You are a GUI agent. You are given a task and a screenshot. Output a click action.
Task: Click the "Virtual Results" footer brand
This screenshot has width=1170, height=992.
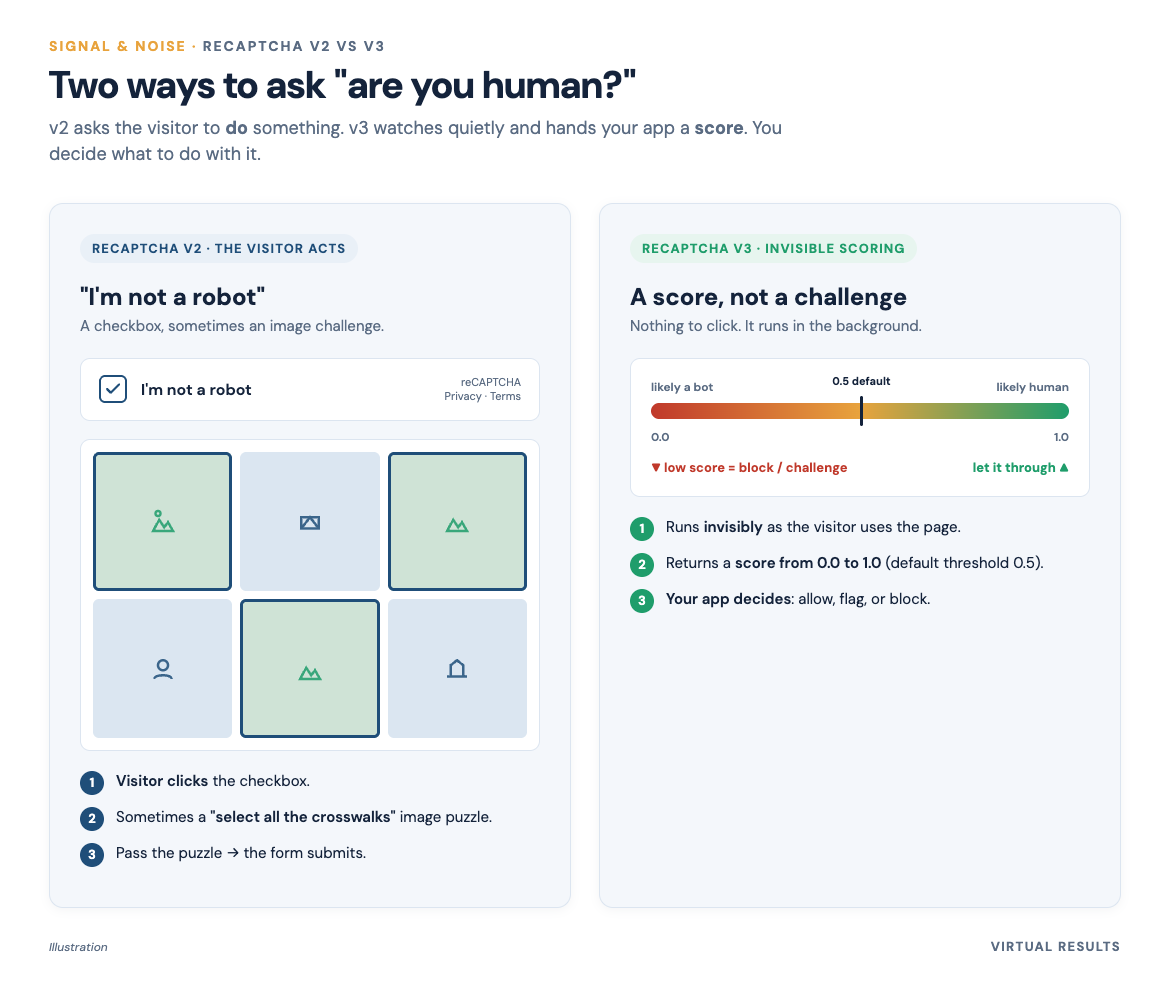[x=1055, y=946]
